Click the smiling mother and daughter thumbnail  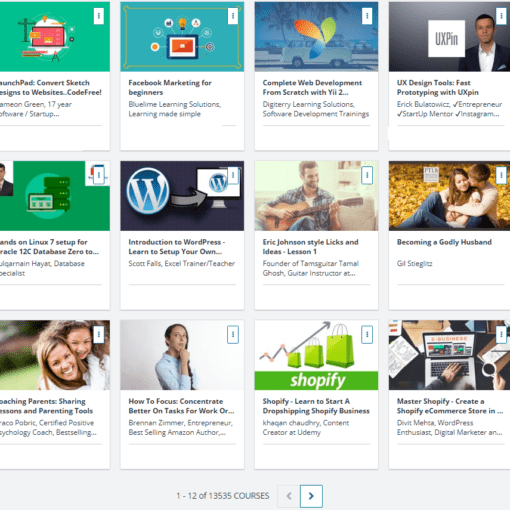[55, 355]
